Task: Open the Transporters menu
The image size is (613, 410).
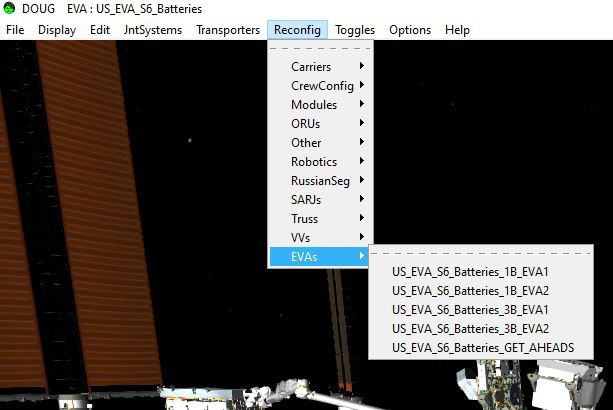Action: click(227, 30)
